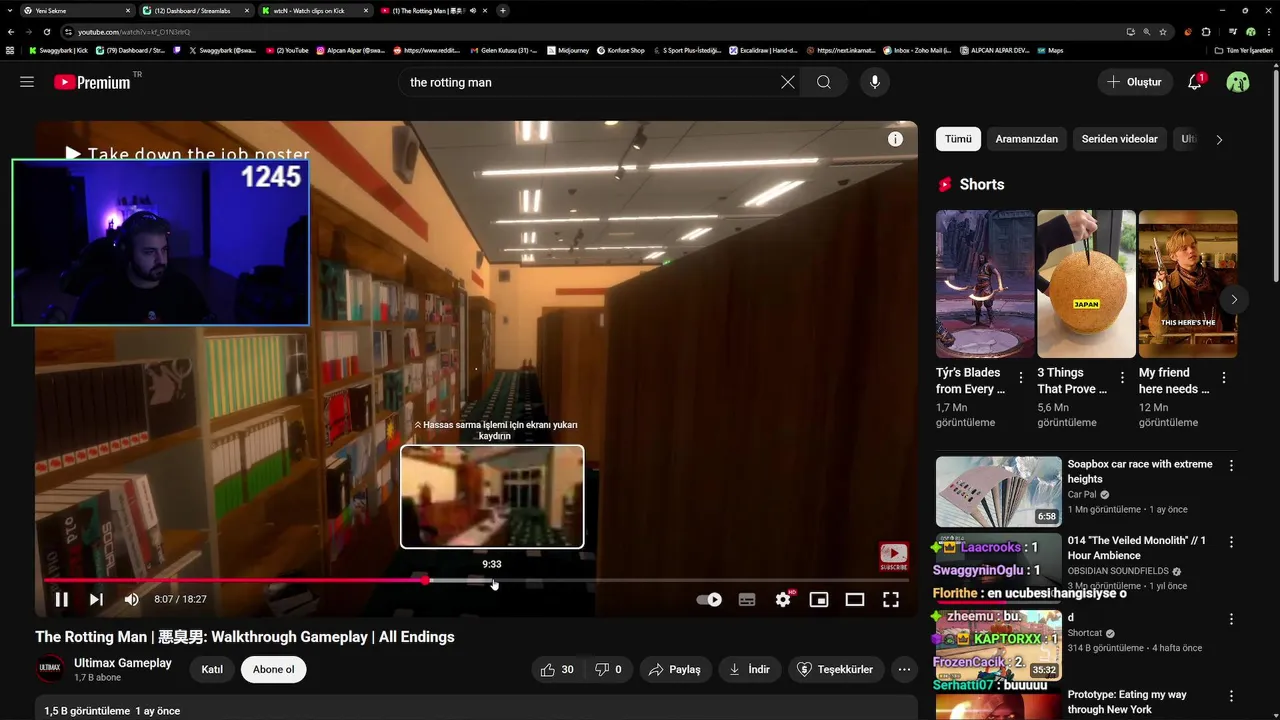
Task: Open options for Soapbox car video
Action: point(1231,465)
